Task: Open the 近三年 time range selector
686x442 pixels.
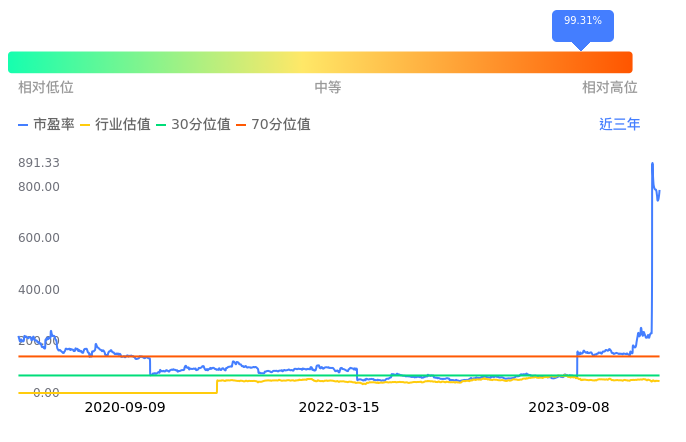Action: 619,125
